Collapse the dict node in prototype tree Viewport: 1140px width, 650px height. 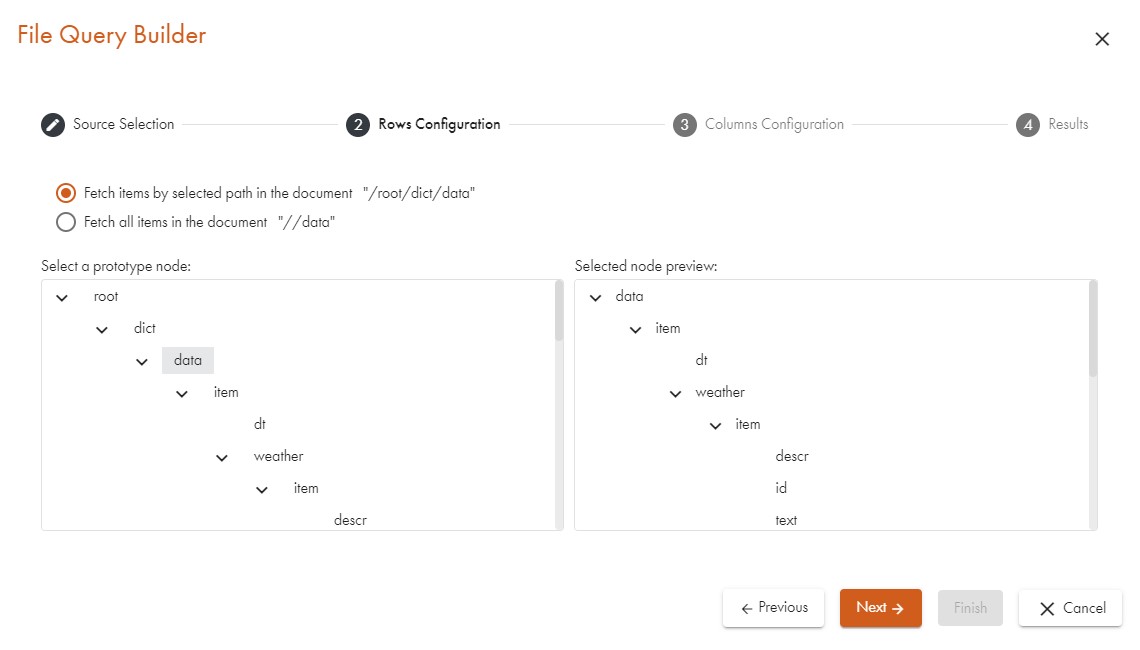point(102,329)
